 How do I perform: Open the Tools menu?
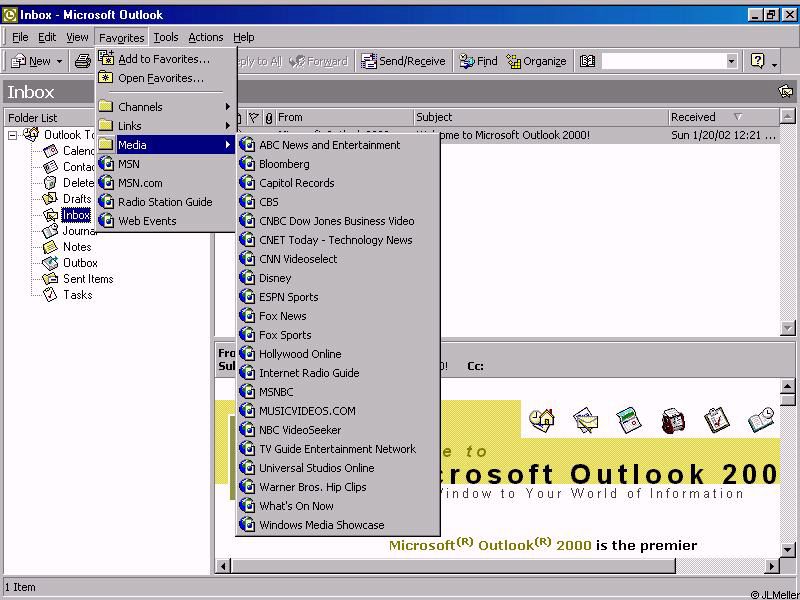pyautogui.click(x=166, y=37)
